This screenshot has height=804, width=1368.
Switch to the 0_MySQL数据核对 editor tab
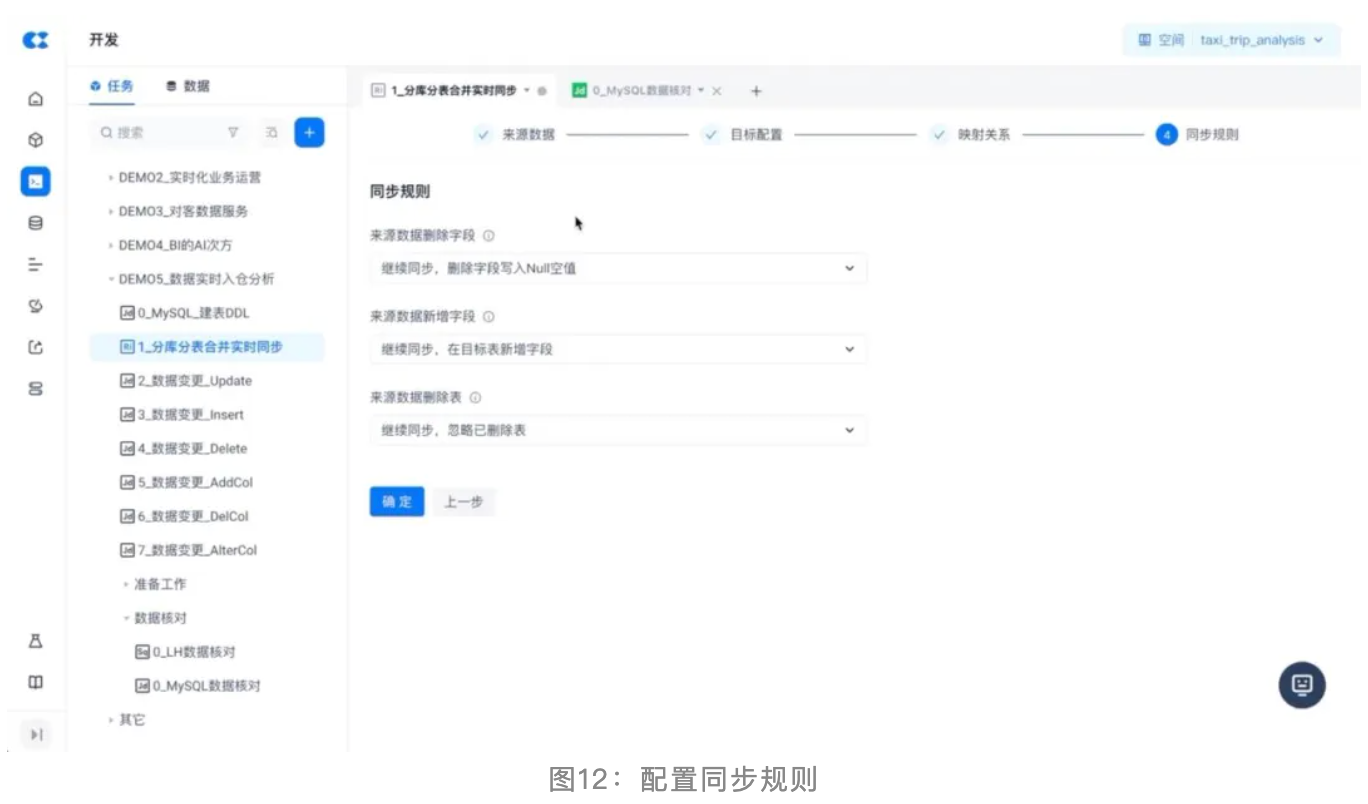(x=640, y=91)
